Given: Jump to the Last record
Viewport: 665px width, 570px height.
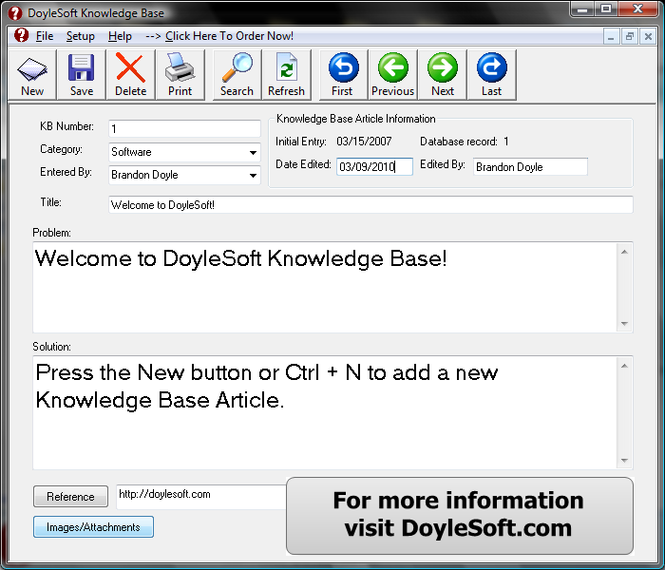Looking at the screenshot, I should 492,75.
